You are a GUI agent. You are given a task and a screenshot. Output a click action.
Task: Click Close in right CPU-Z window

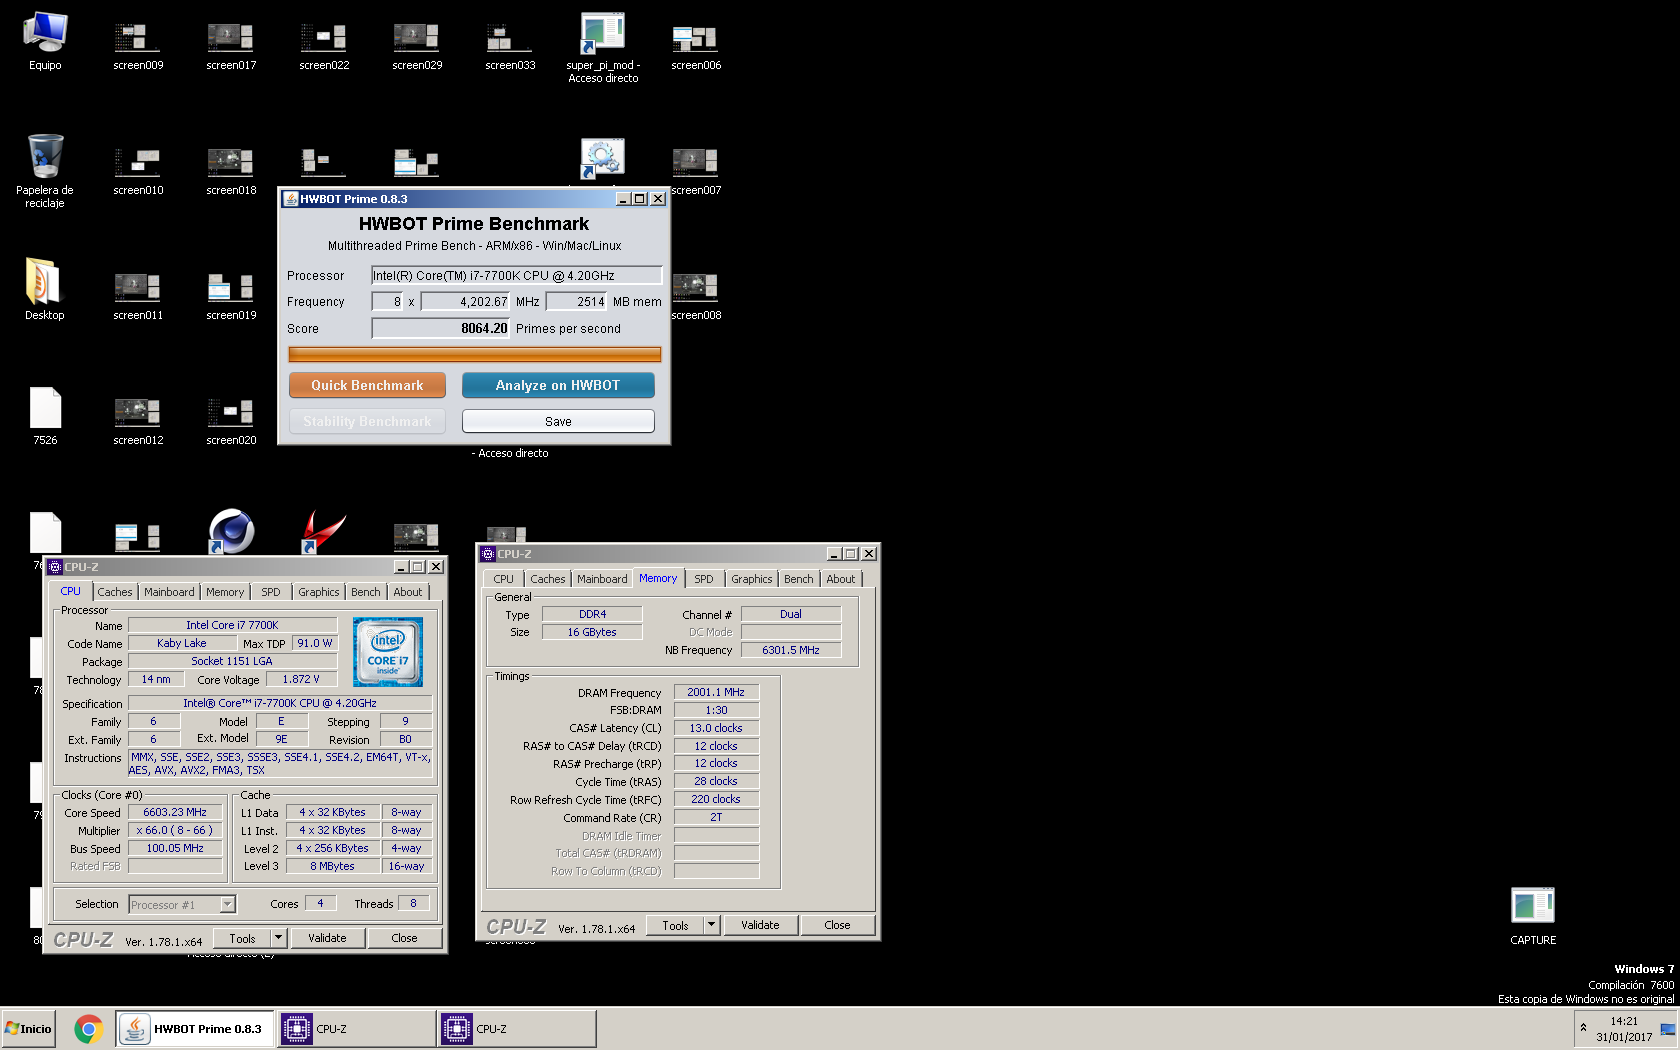(x=837, y=925)
